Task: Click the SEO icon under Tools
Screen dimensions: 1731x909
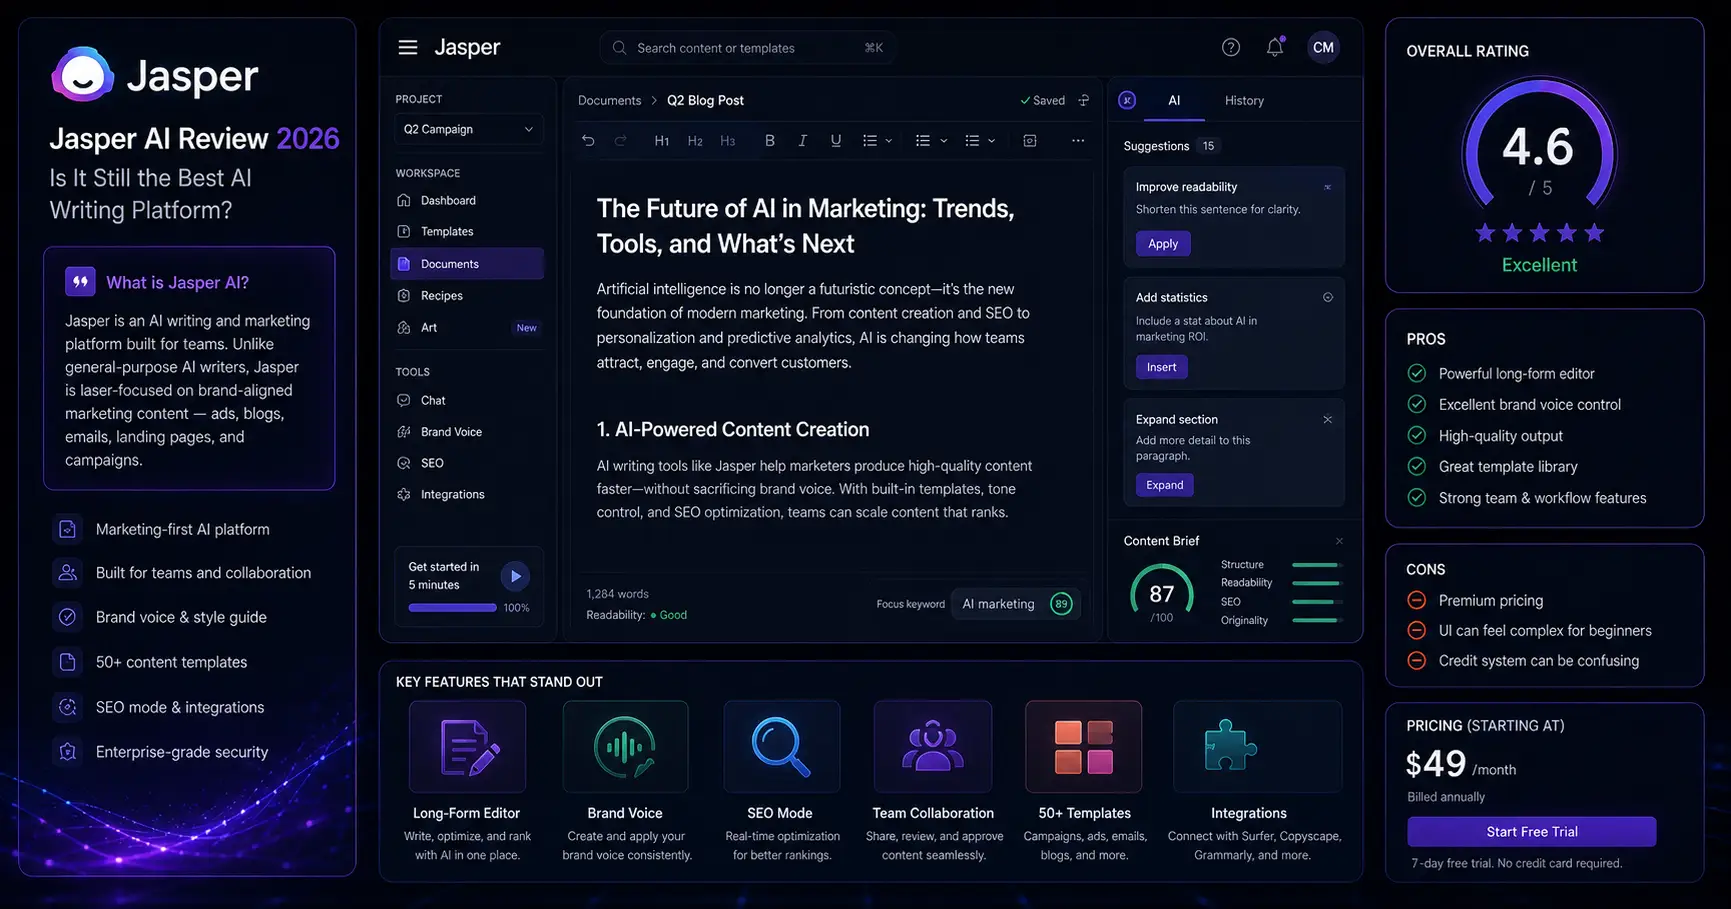Action: [404, 463]
